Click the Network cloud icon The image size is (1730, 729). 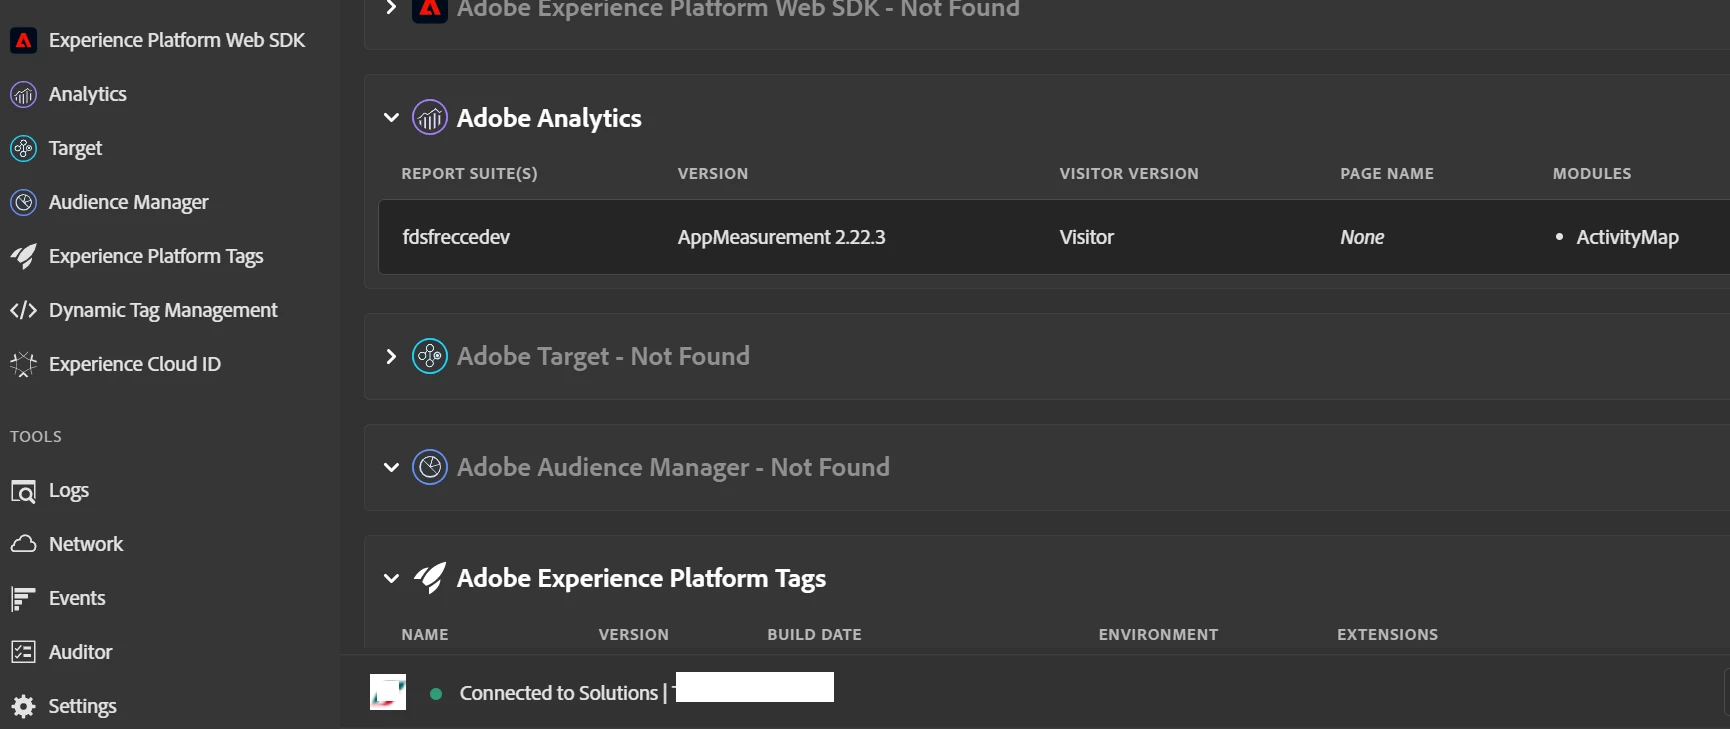[x=23, y=544]
